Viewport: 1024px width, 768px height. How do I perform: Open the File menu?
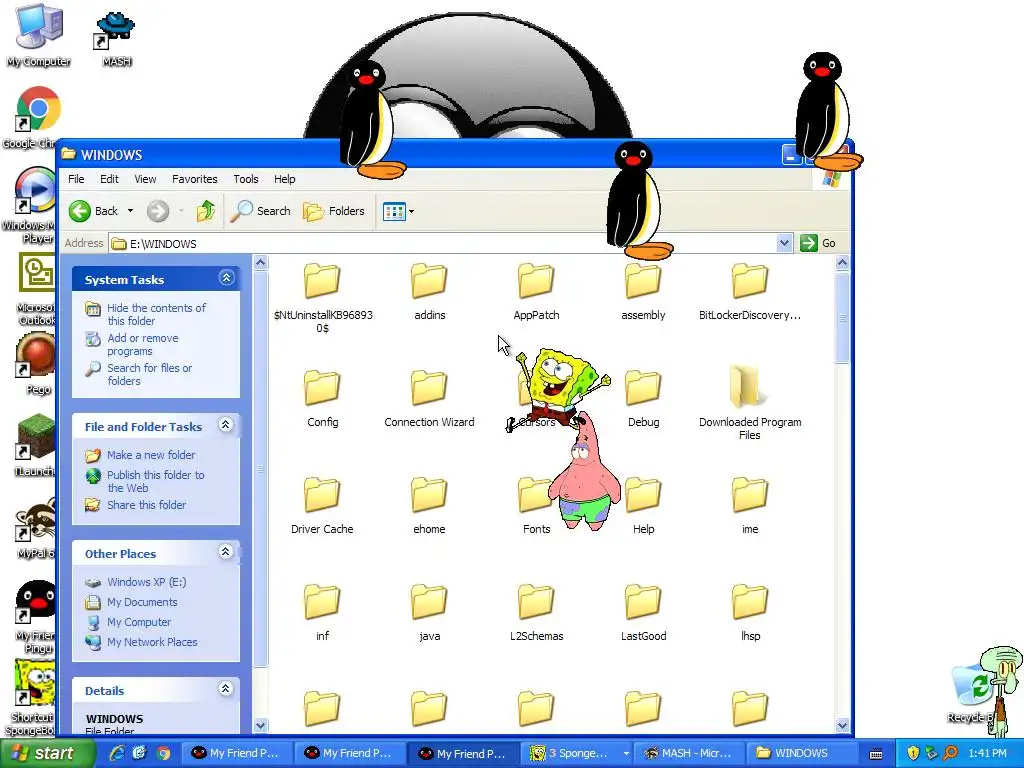(x=76, y=179)
